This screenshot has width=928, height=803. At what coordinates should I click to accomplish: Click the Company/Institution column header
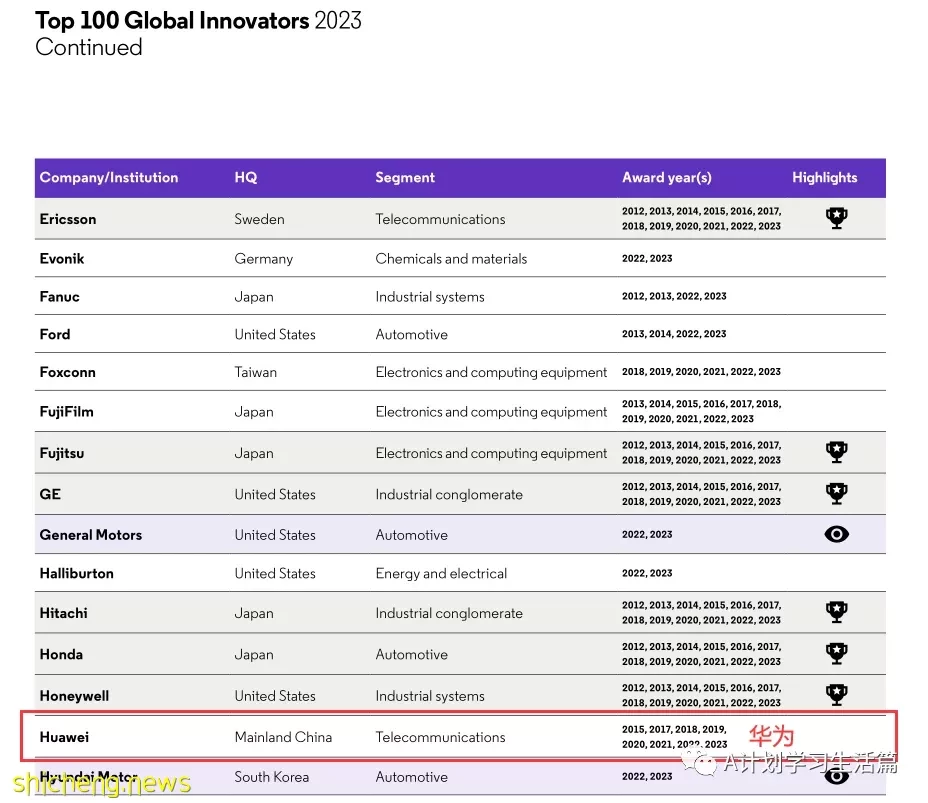109,178
